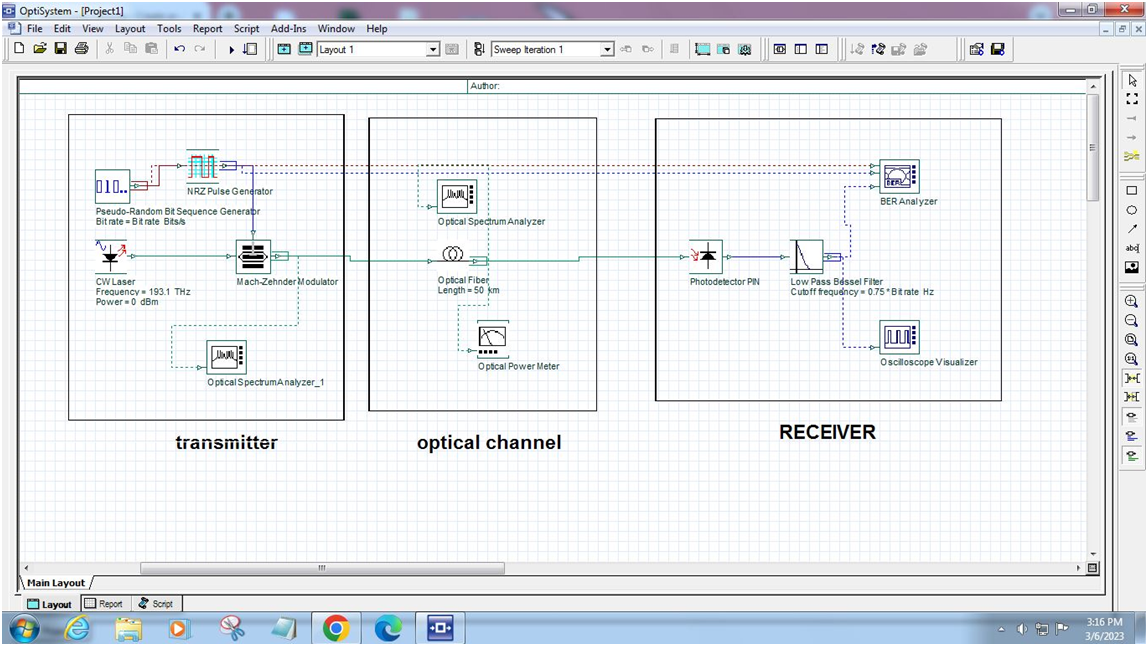Open the Layout menu
Image resolution: width=1148 pixels, height=646 pixels.
point(130,29)
